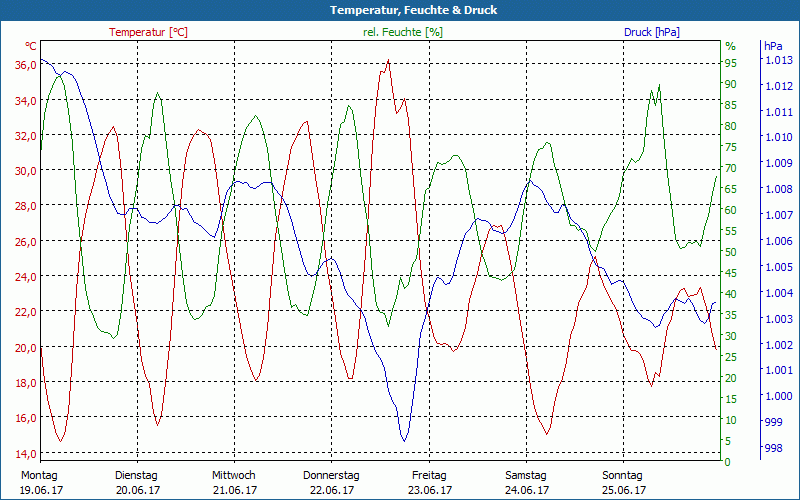Click the "18,0" temperature axis value
This screenshot has width=800, height=500.
(x=26, y=383)
